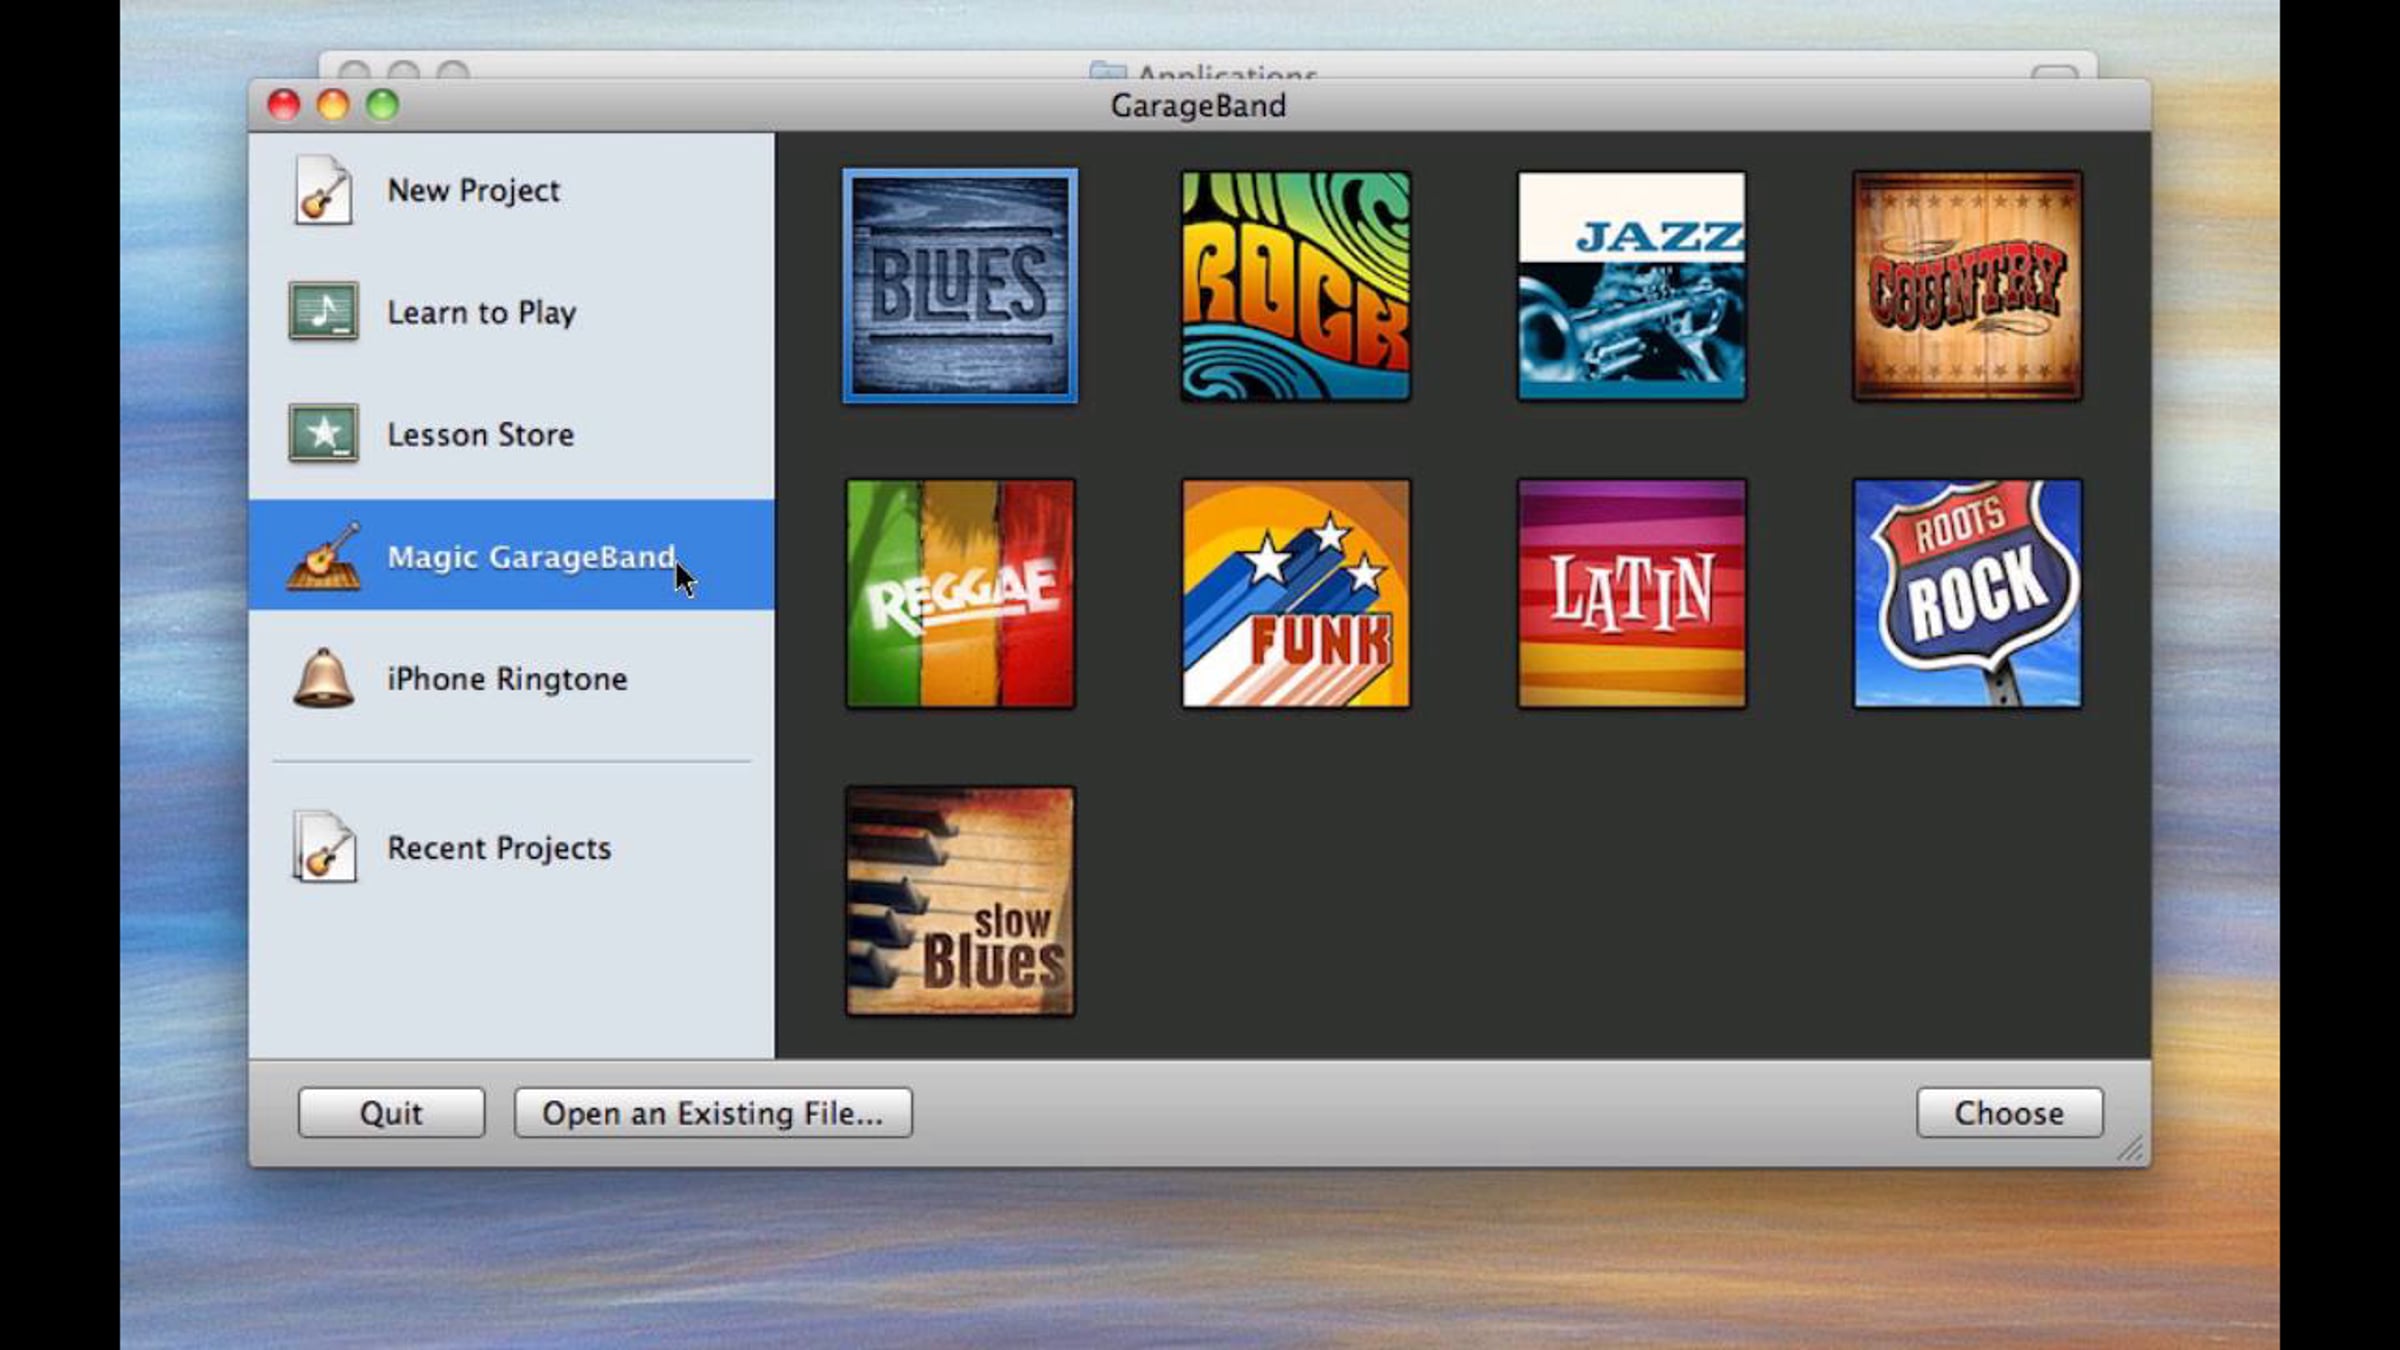Select the Roots Rock highway sign tile

(x=1967, y=593)
